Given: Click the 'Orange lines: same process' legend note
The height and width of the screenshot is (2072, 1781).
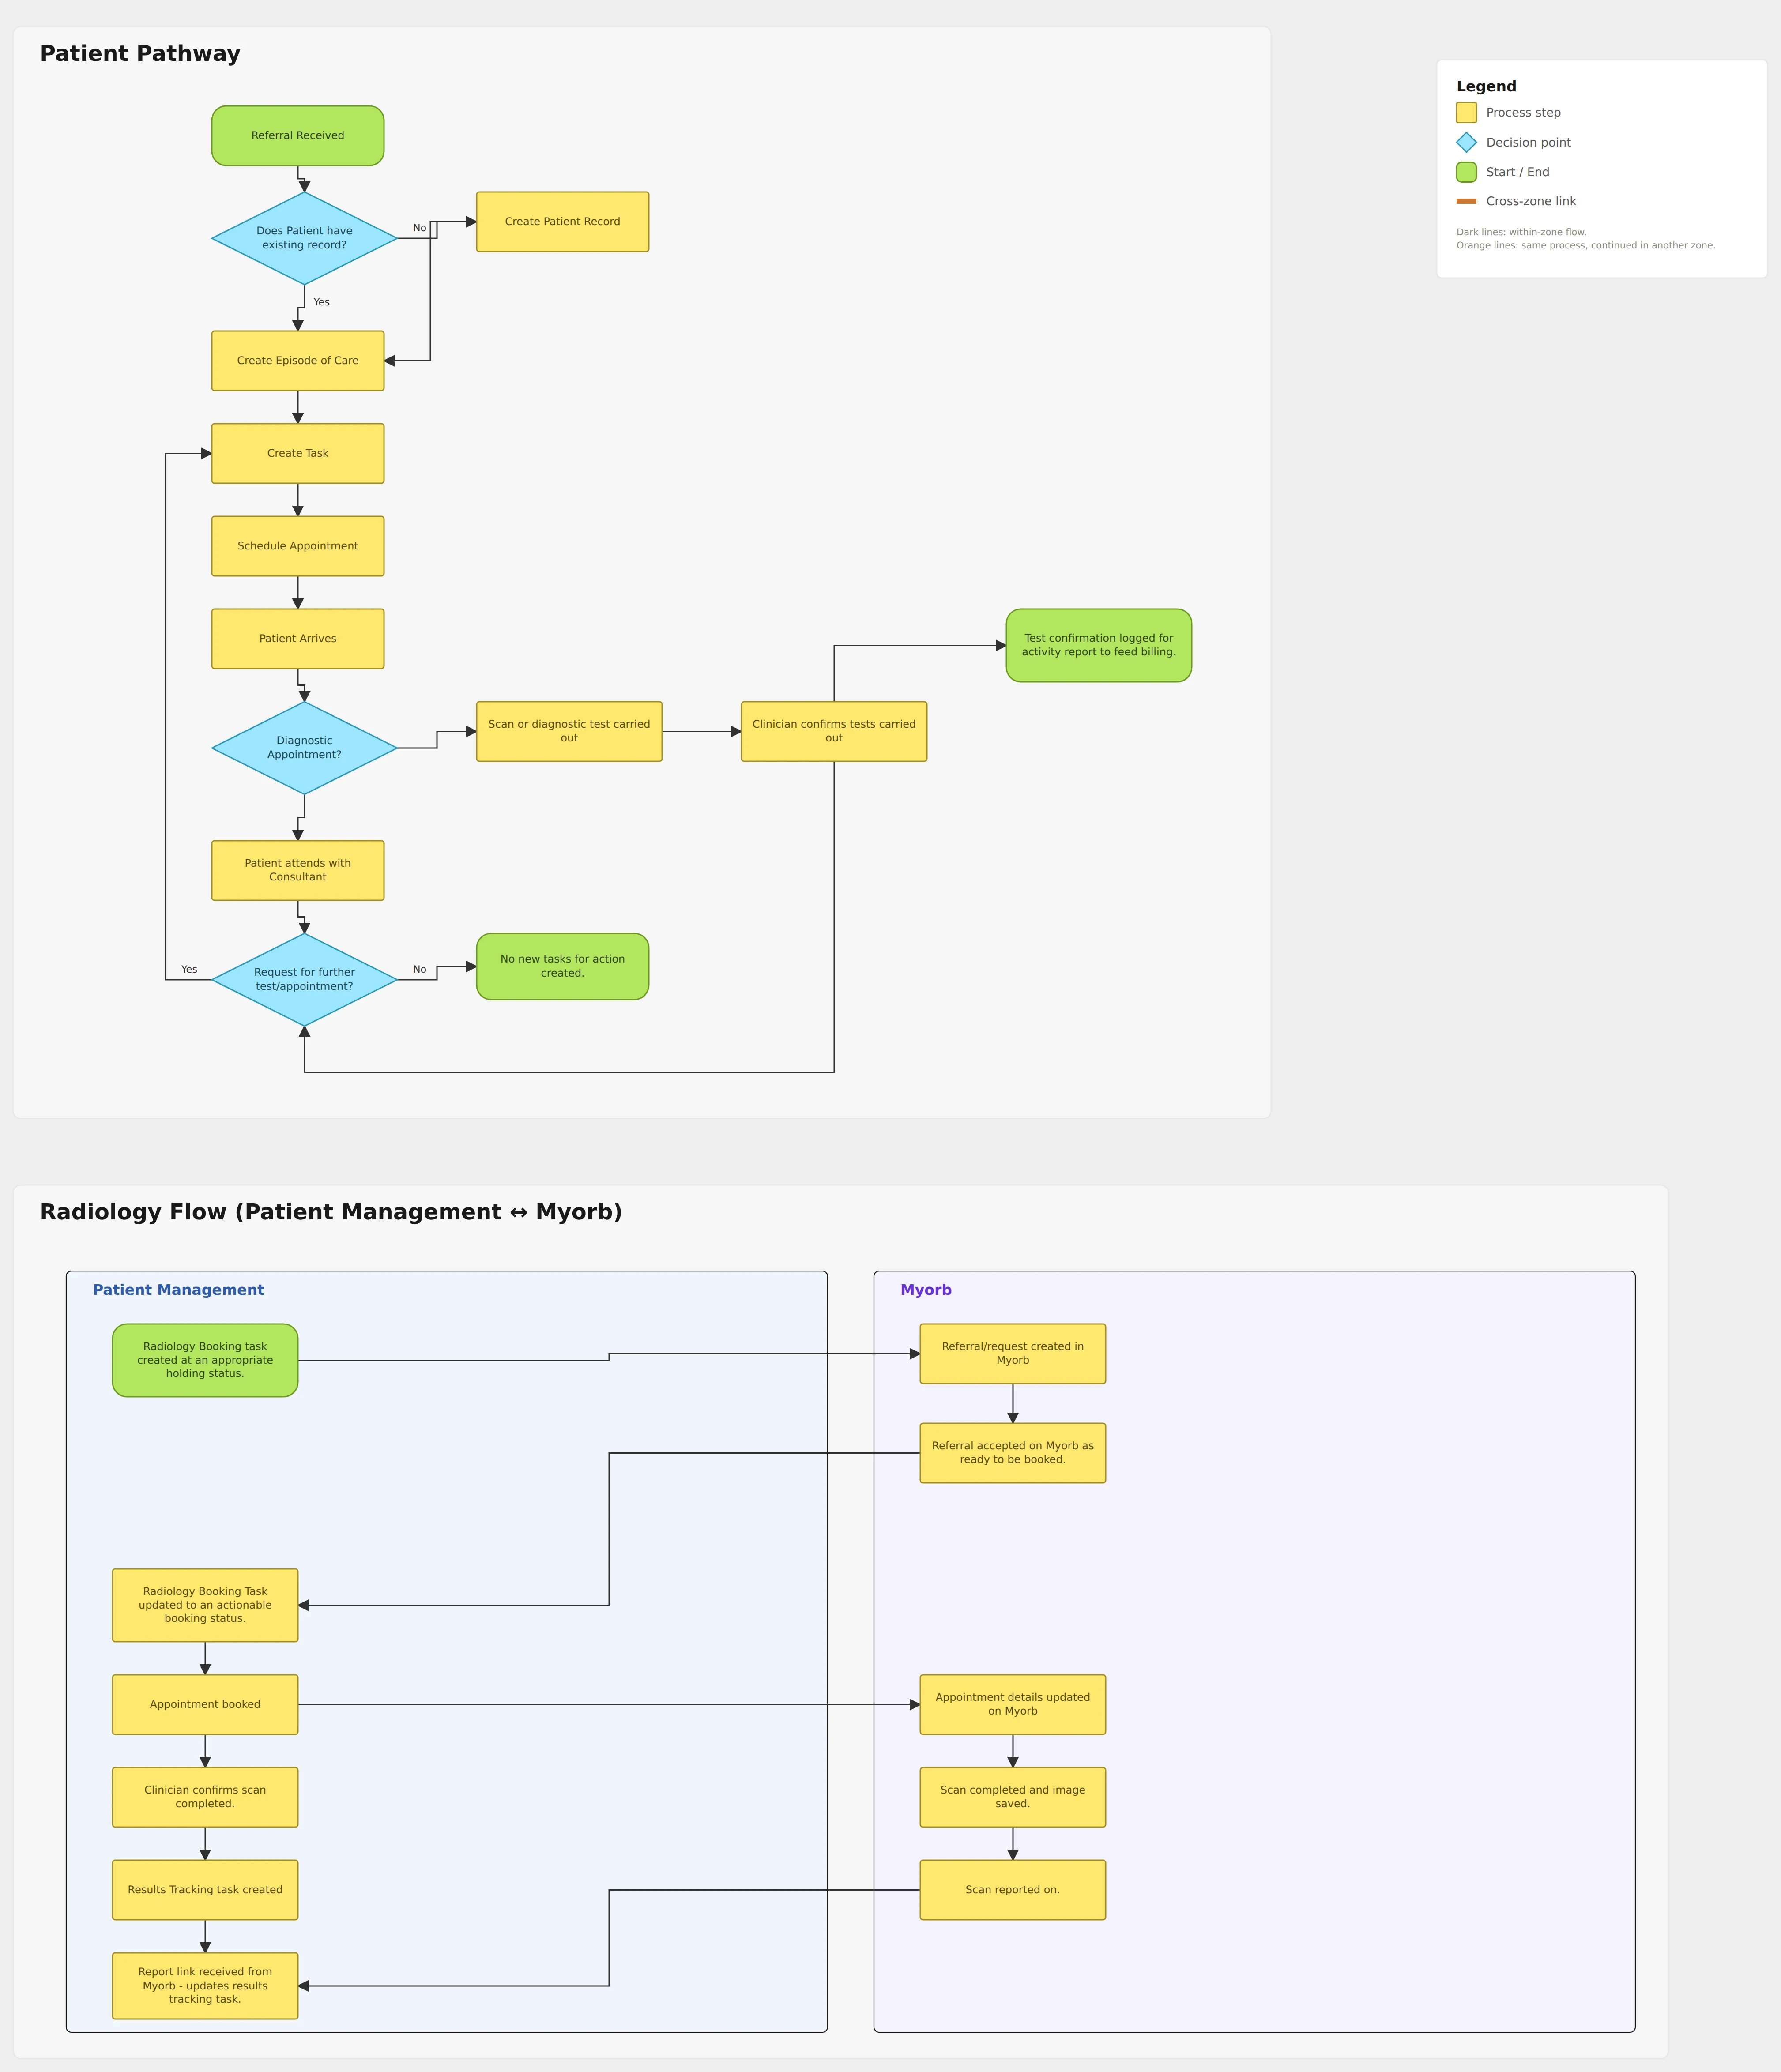Looking at the screenshot, I should (x=1585, y=245).
